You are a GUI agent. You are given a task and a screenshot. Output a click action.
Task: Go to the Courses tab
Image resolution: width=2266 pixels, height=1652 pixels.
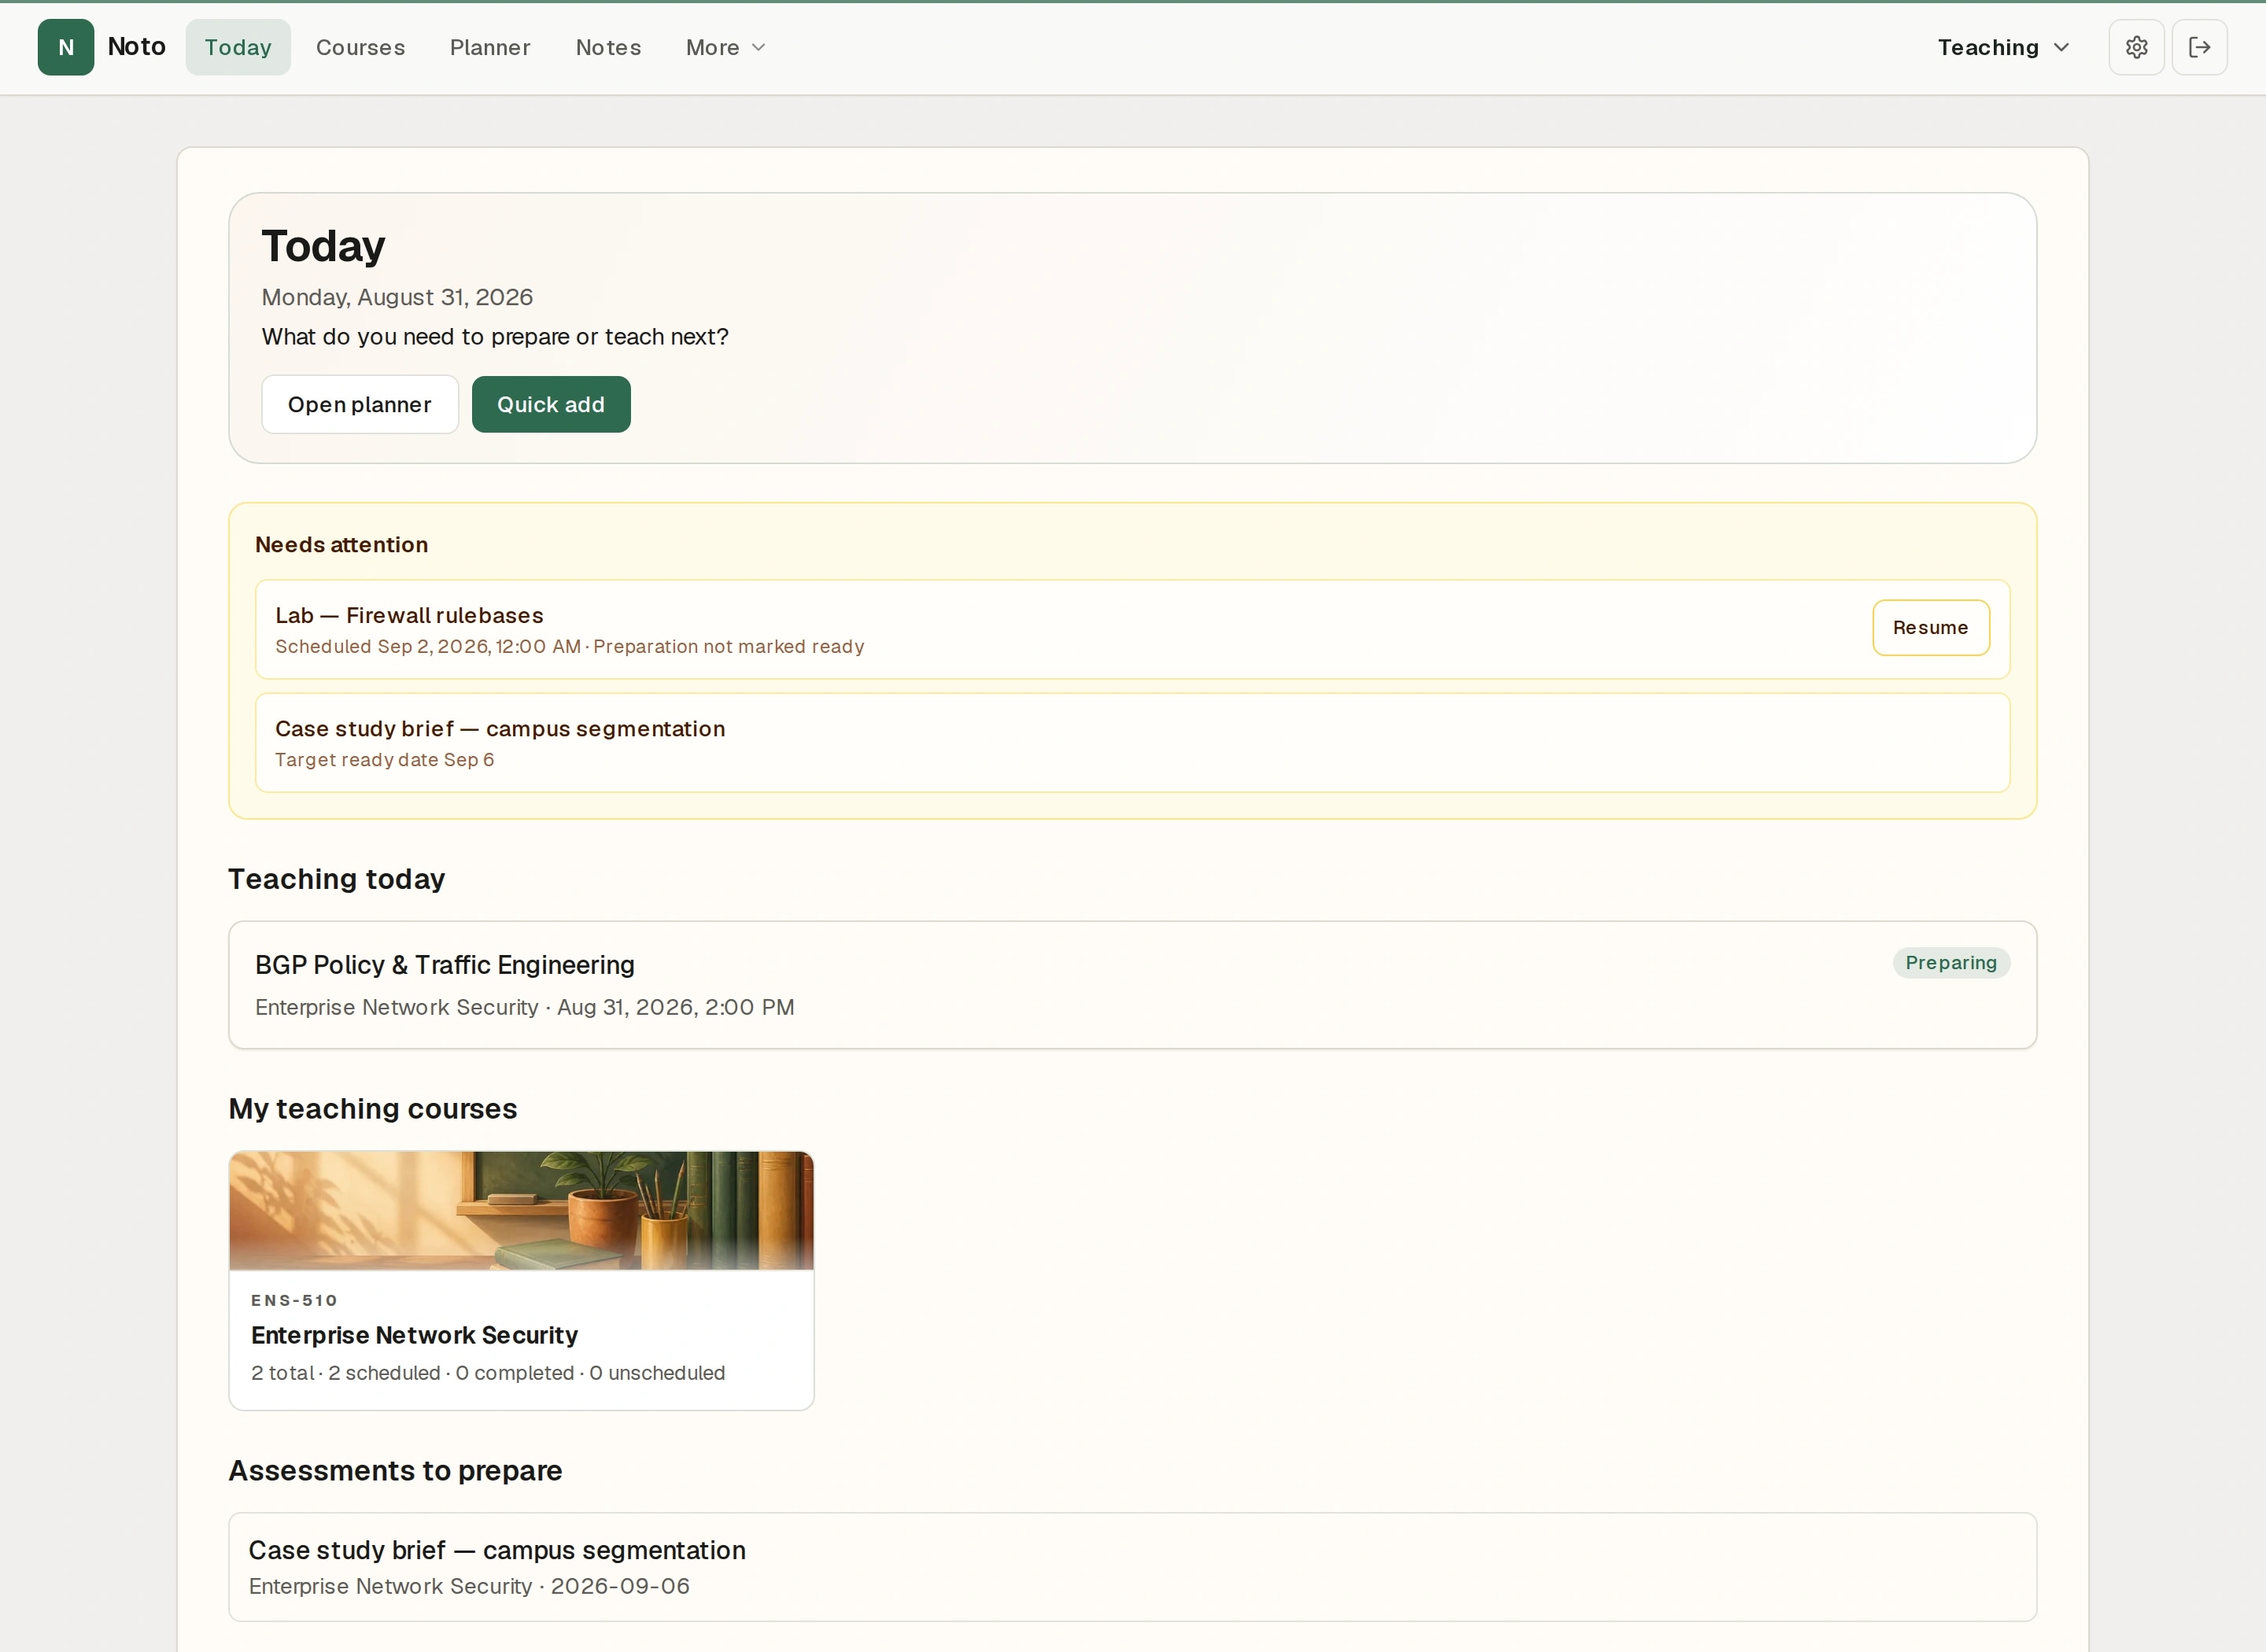tap(360, 47)
